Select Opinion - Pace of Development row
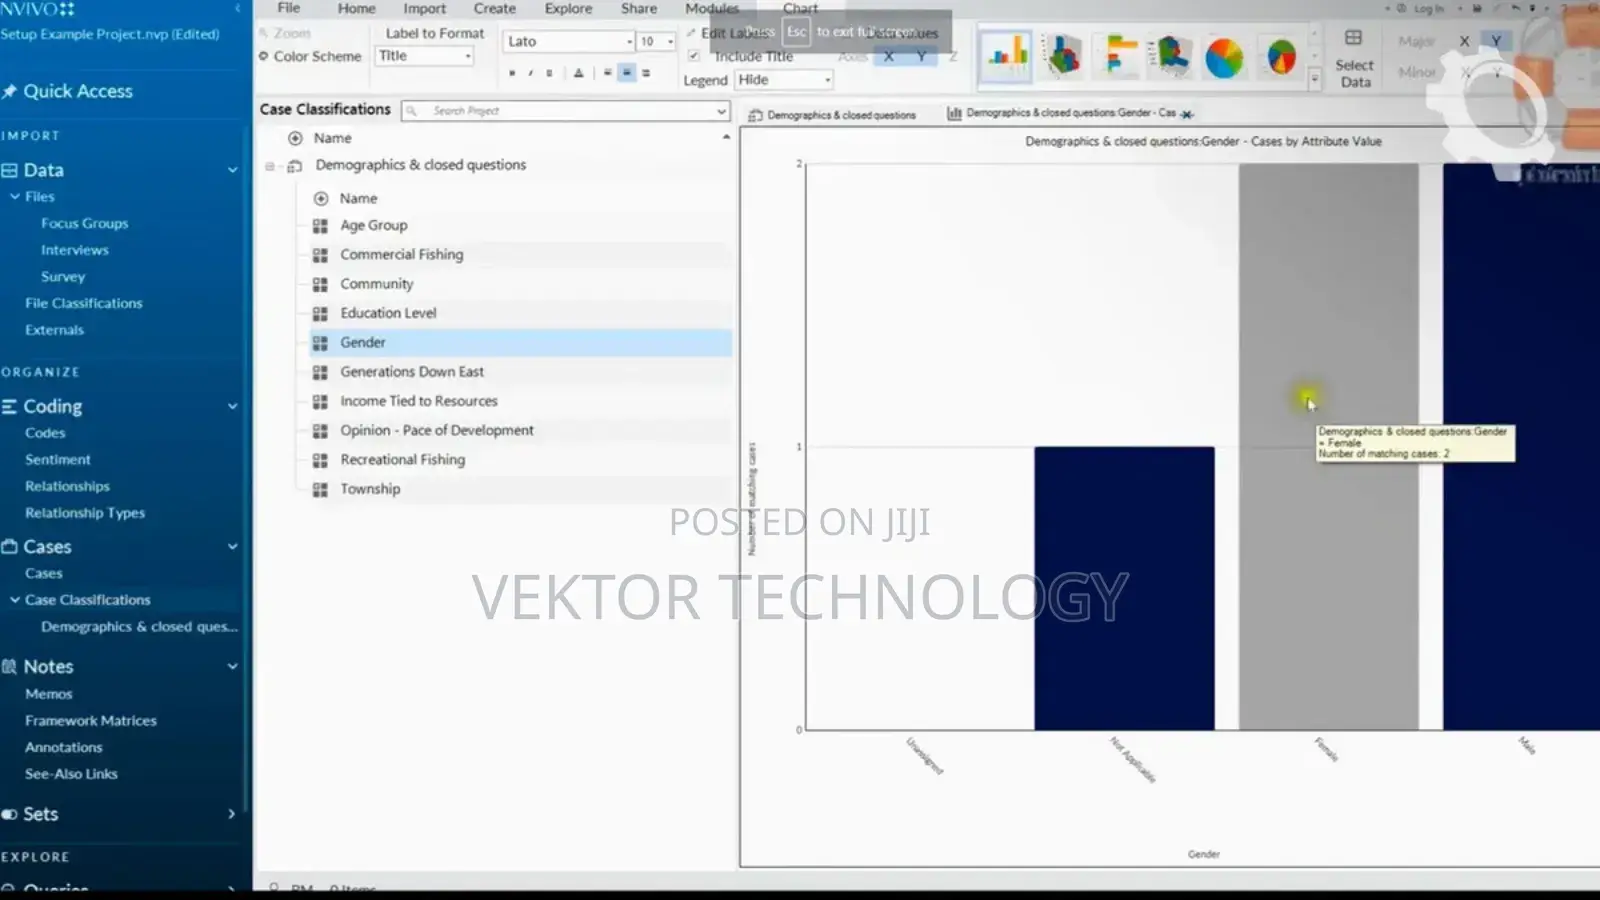Viewport: 1600px width, 900px height. tap(520, 431)
